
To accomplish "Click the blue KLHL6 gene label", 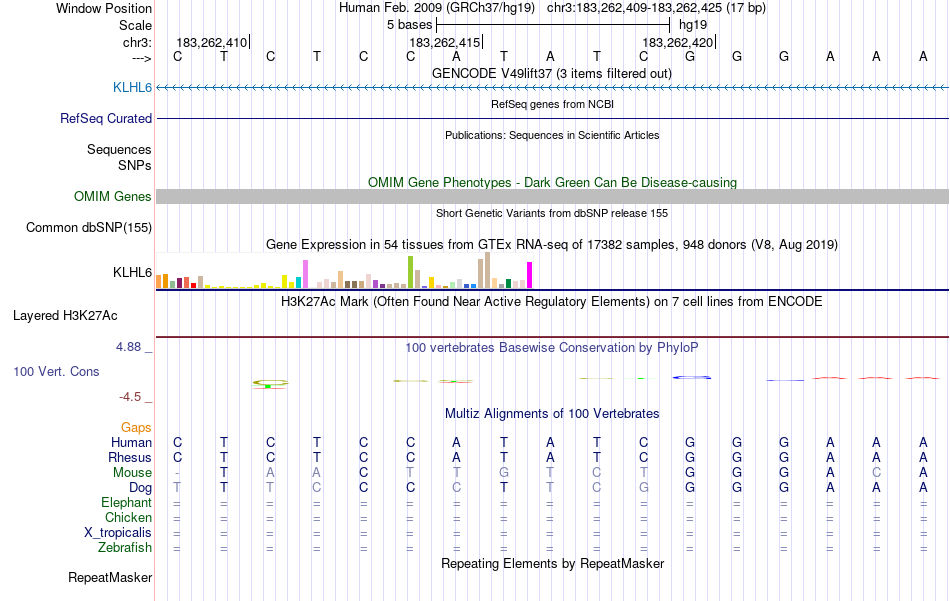I will [x=132, y=87].
